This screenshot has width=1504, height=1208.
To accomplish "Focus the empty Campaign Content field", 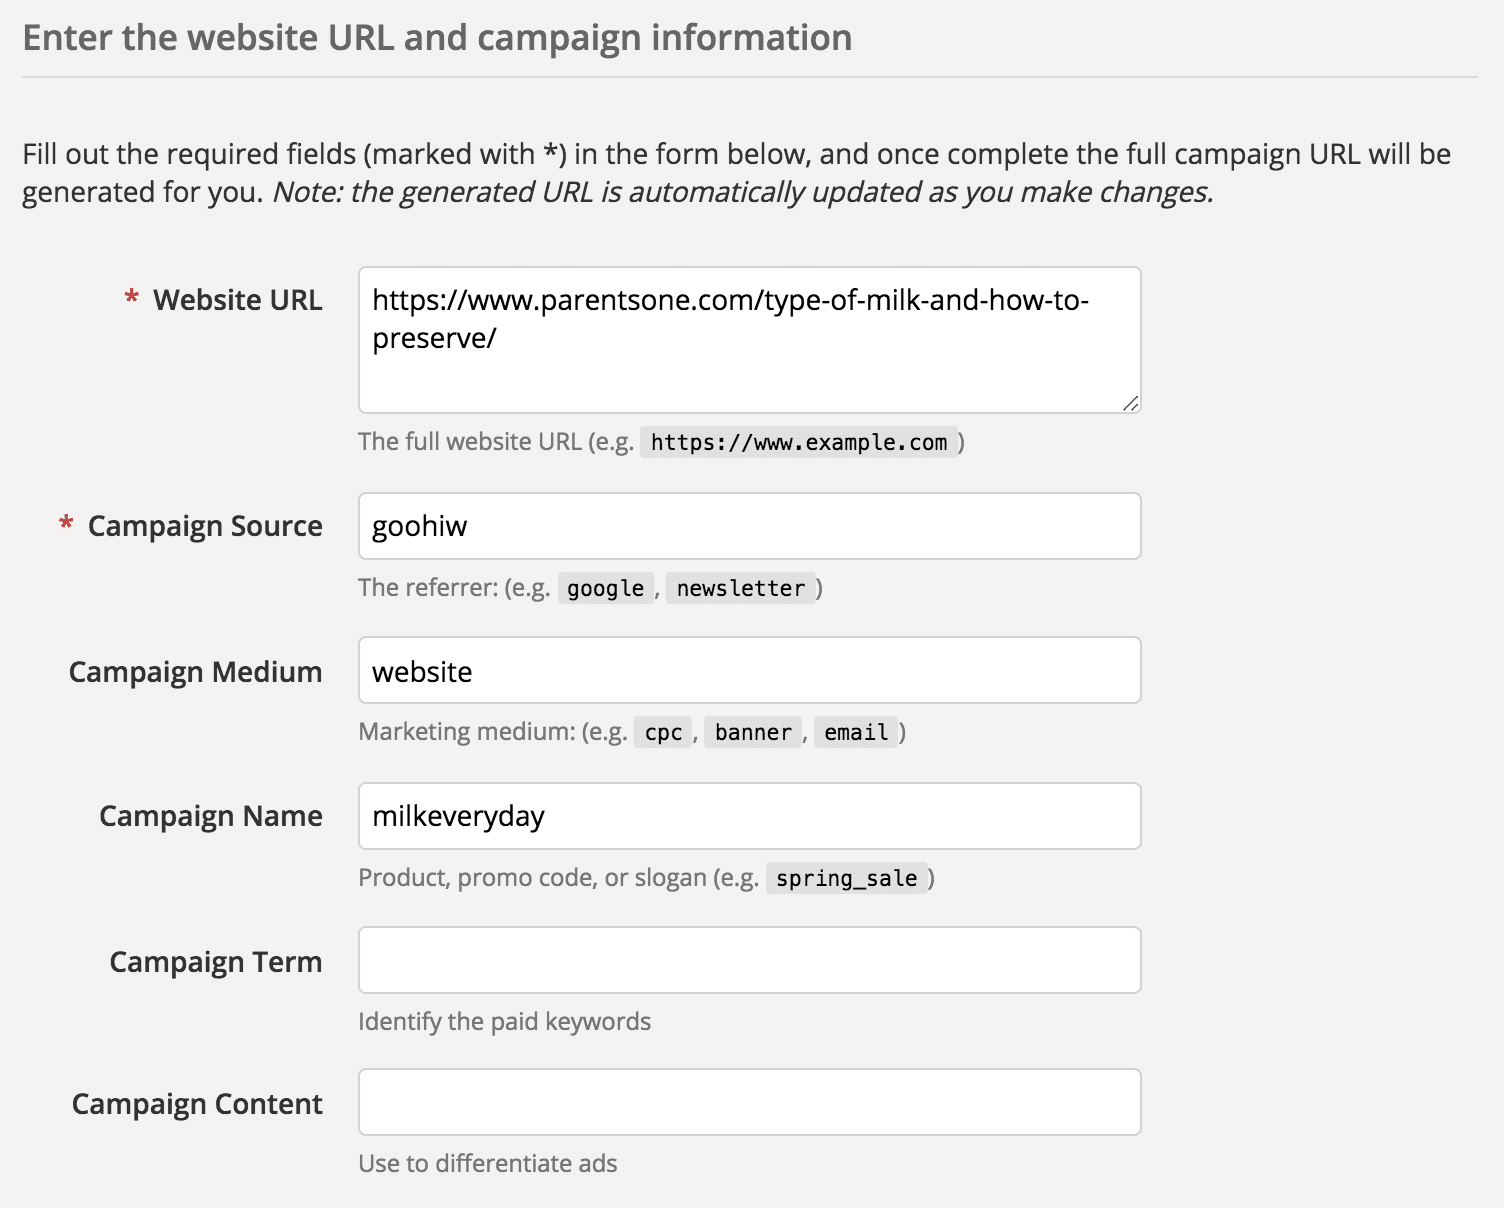I will click(x=749, y=1102).
